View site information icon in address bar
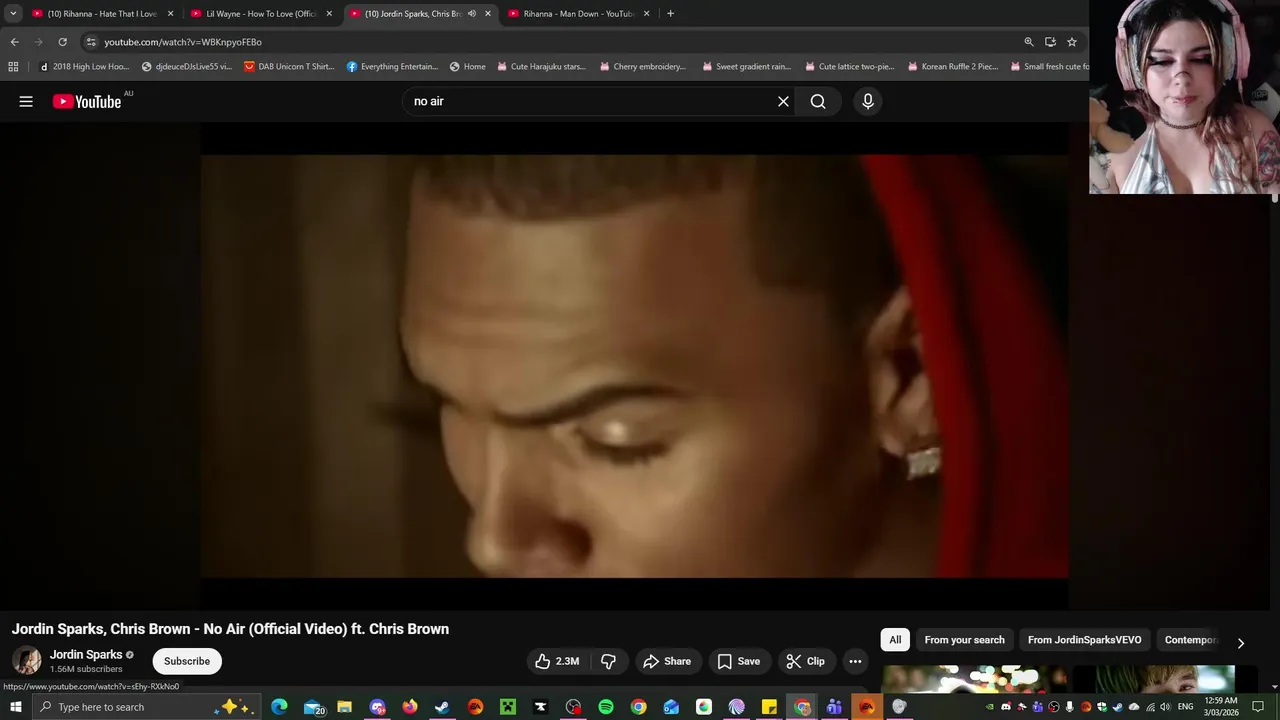Screen dimensions: 1280x720 point(91,42)
